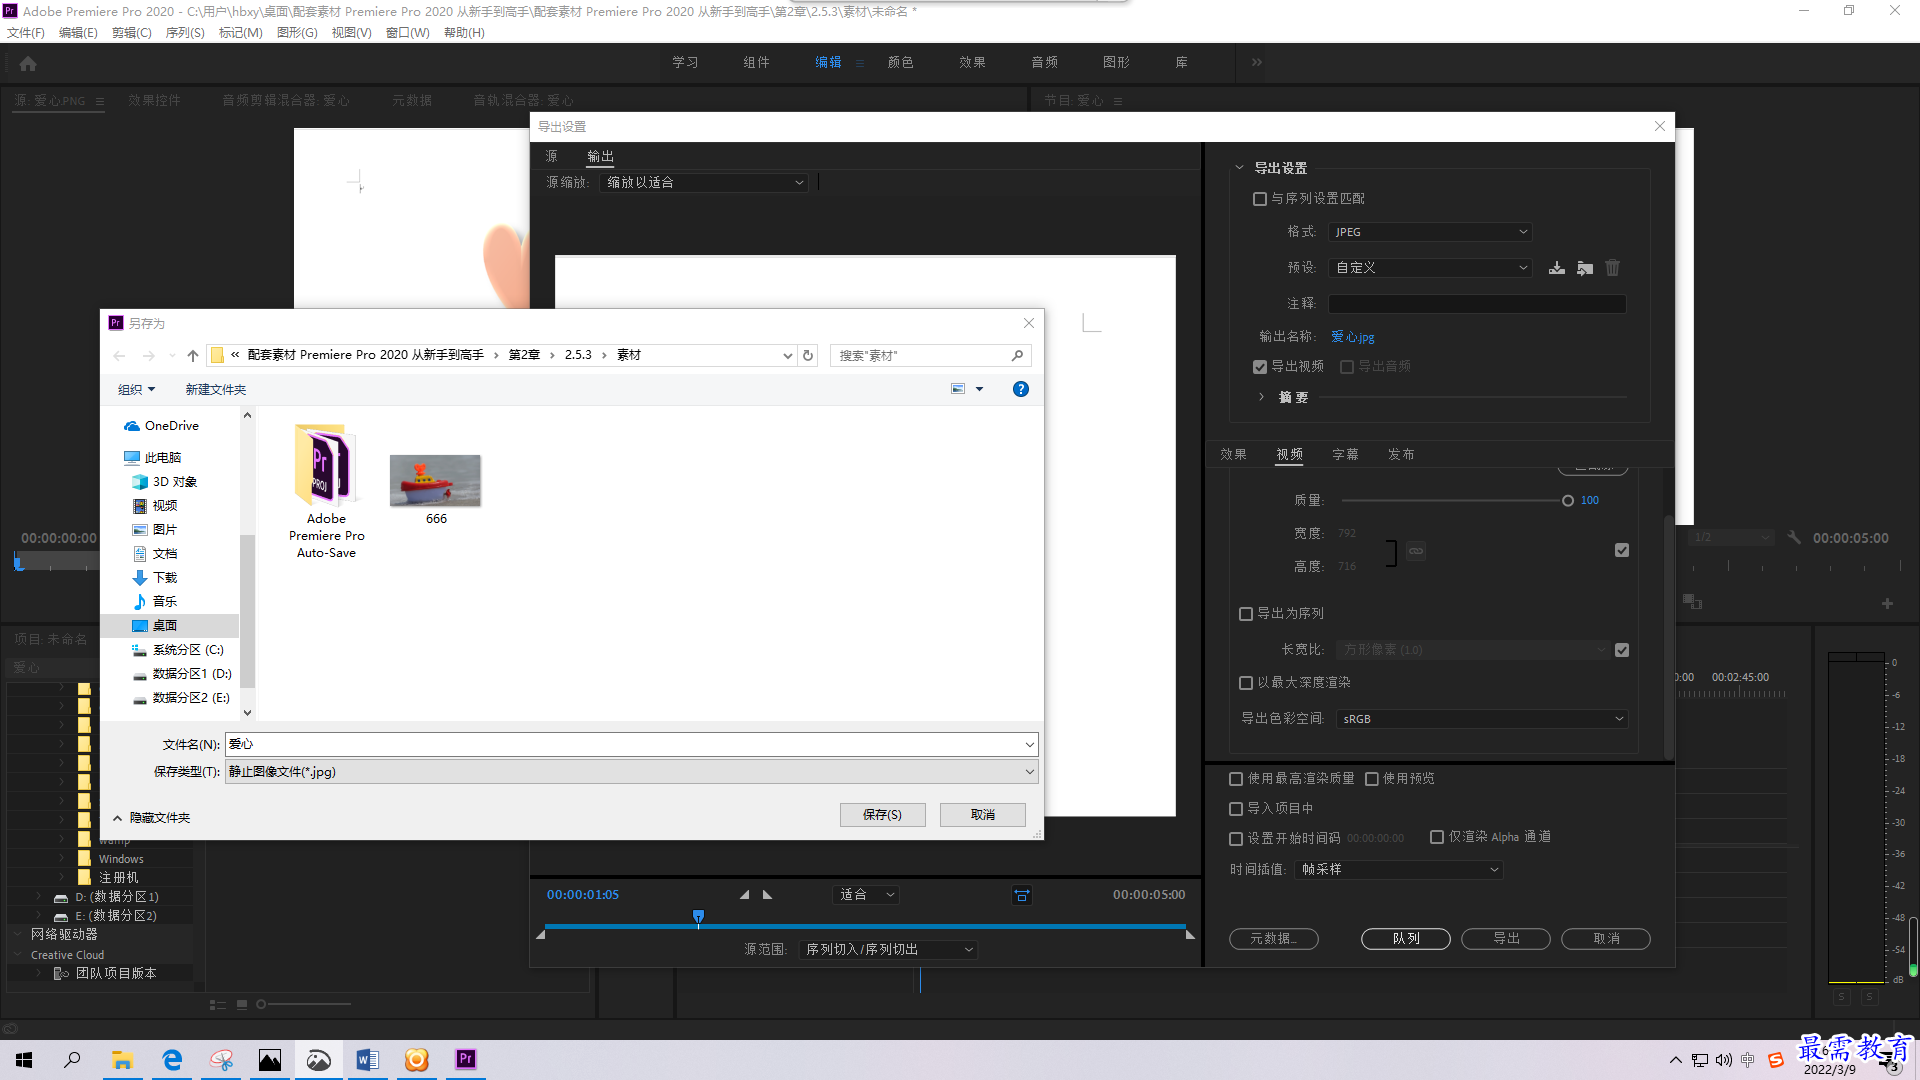Enable import into project checkbox
1920x1080 pixels.
1236,809
